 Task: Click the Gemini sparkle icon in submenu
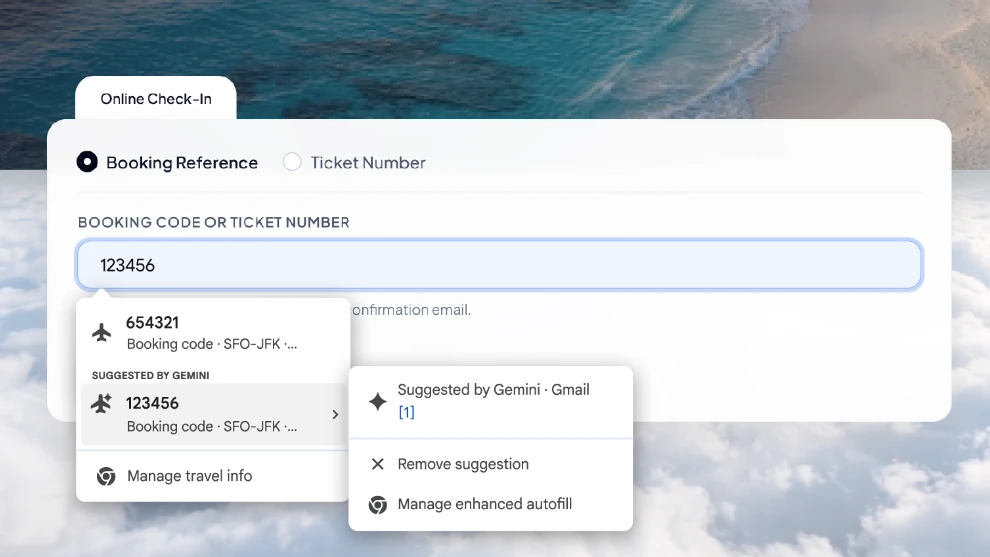[378, 401]
